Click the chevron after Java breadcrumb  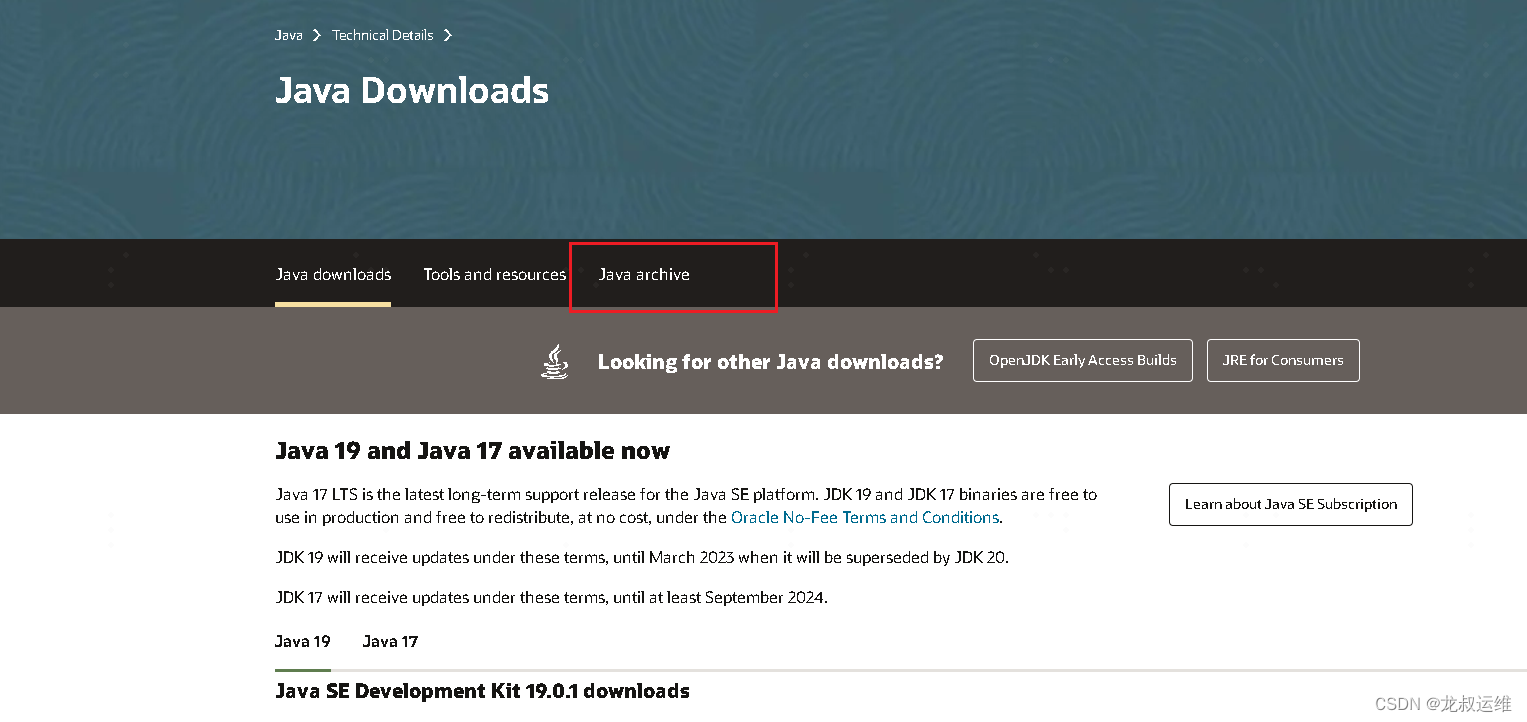click(313, 34)
